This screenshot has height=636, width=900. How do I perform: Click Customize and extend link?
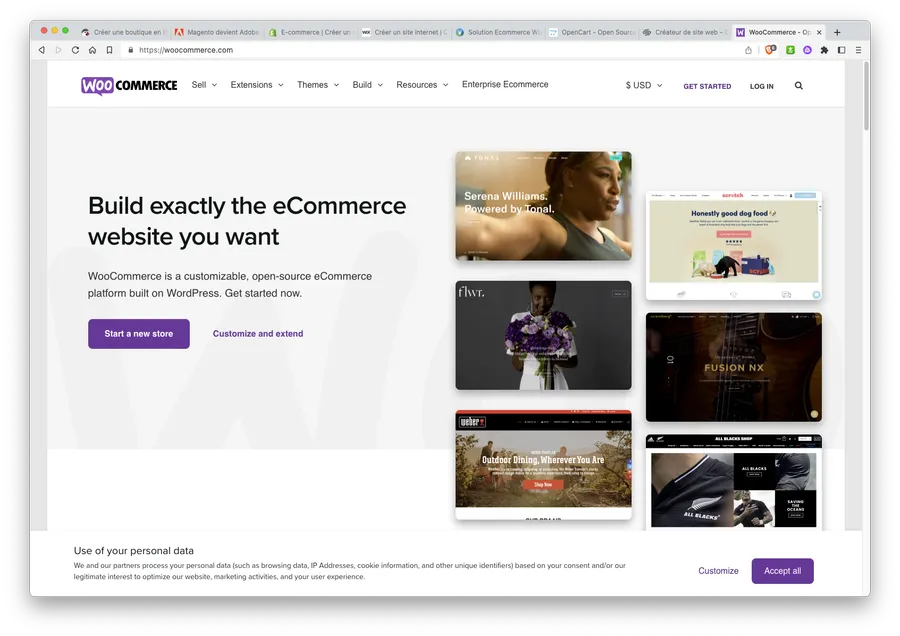[x=258, y=333]
